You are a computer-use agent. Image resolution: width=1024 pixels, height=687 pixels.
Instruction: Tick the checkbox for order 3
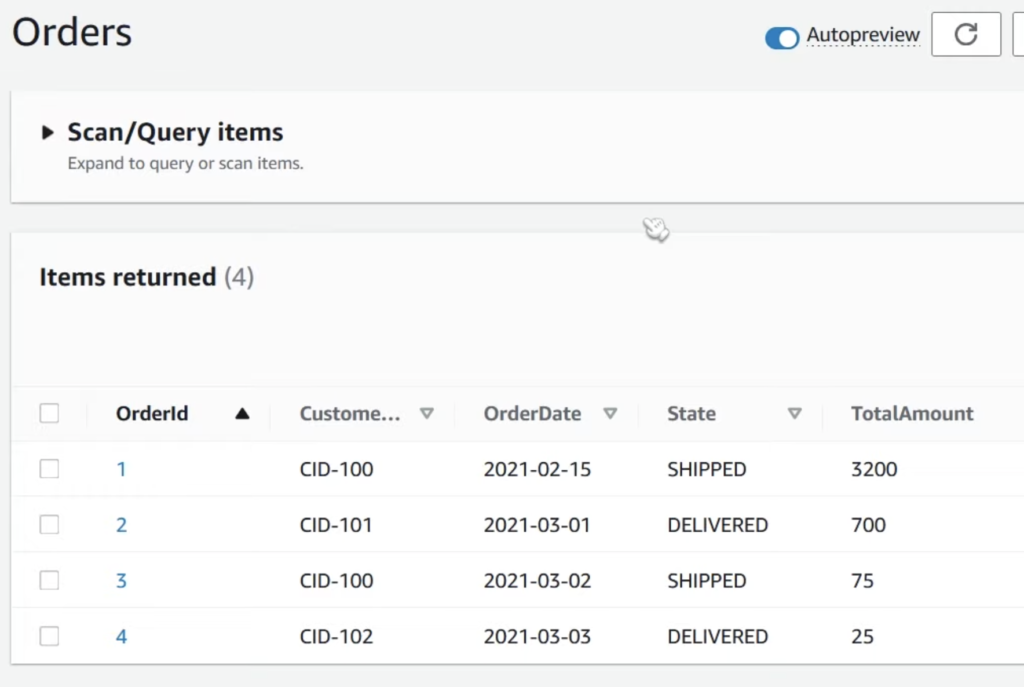click(49, 581)
